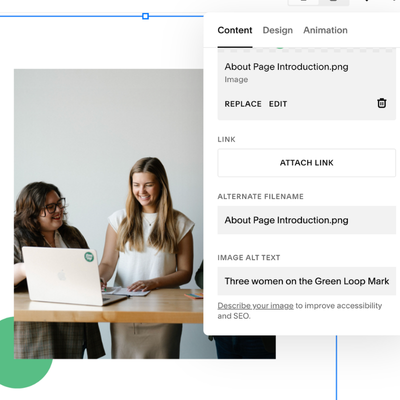The width and height of the screenshot is (400, 400).
Task: Click the ATTACH LINK button
Action: (307, 163)
